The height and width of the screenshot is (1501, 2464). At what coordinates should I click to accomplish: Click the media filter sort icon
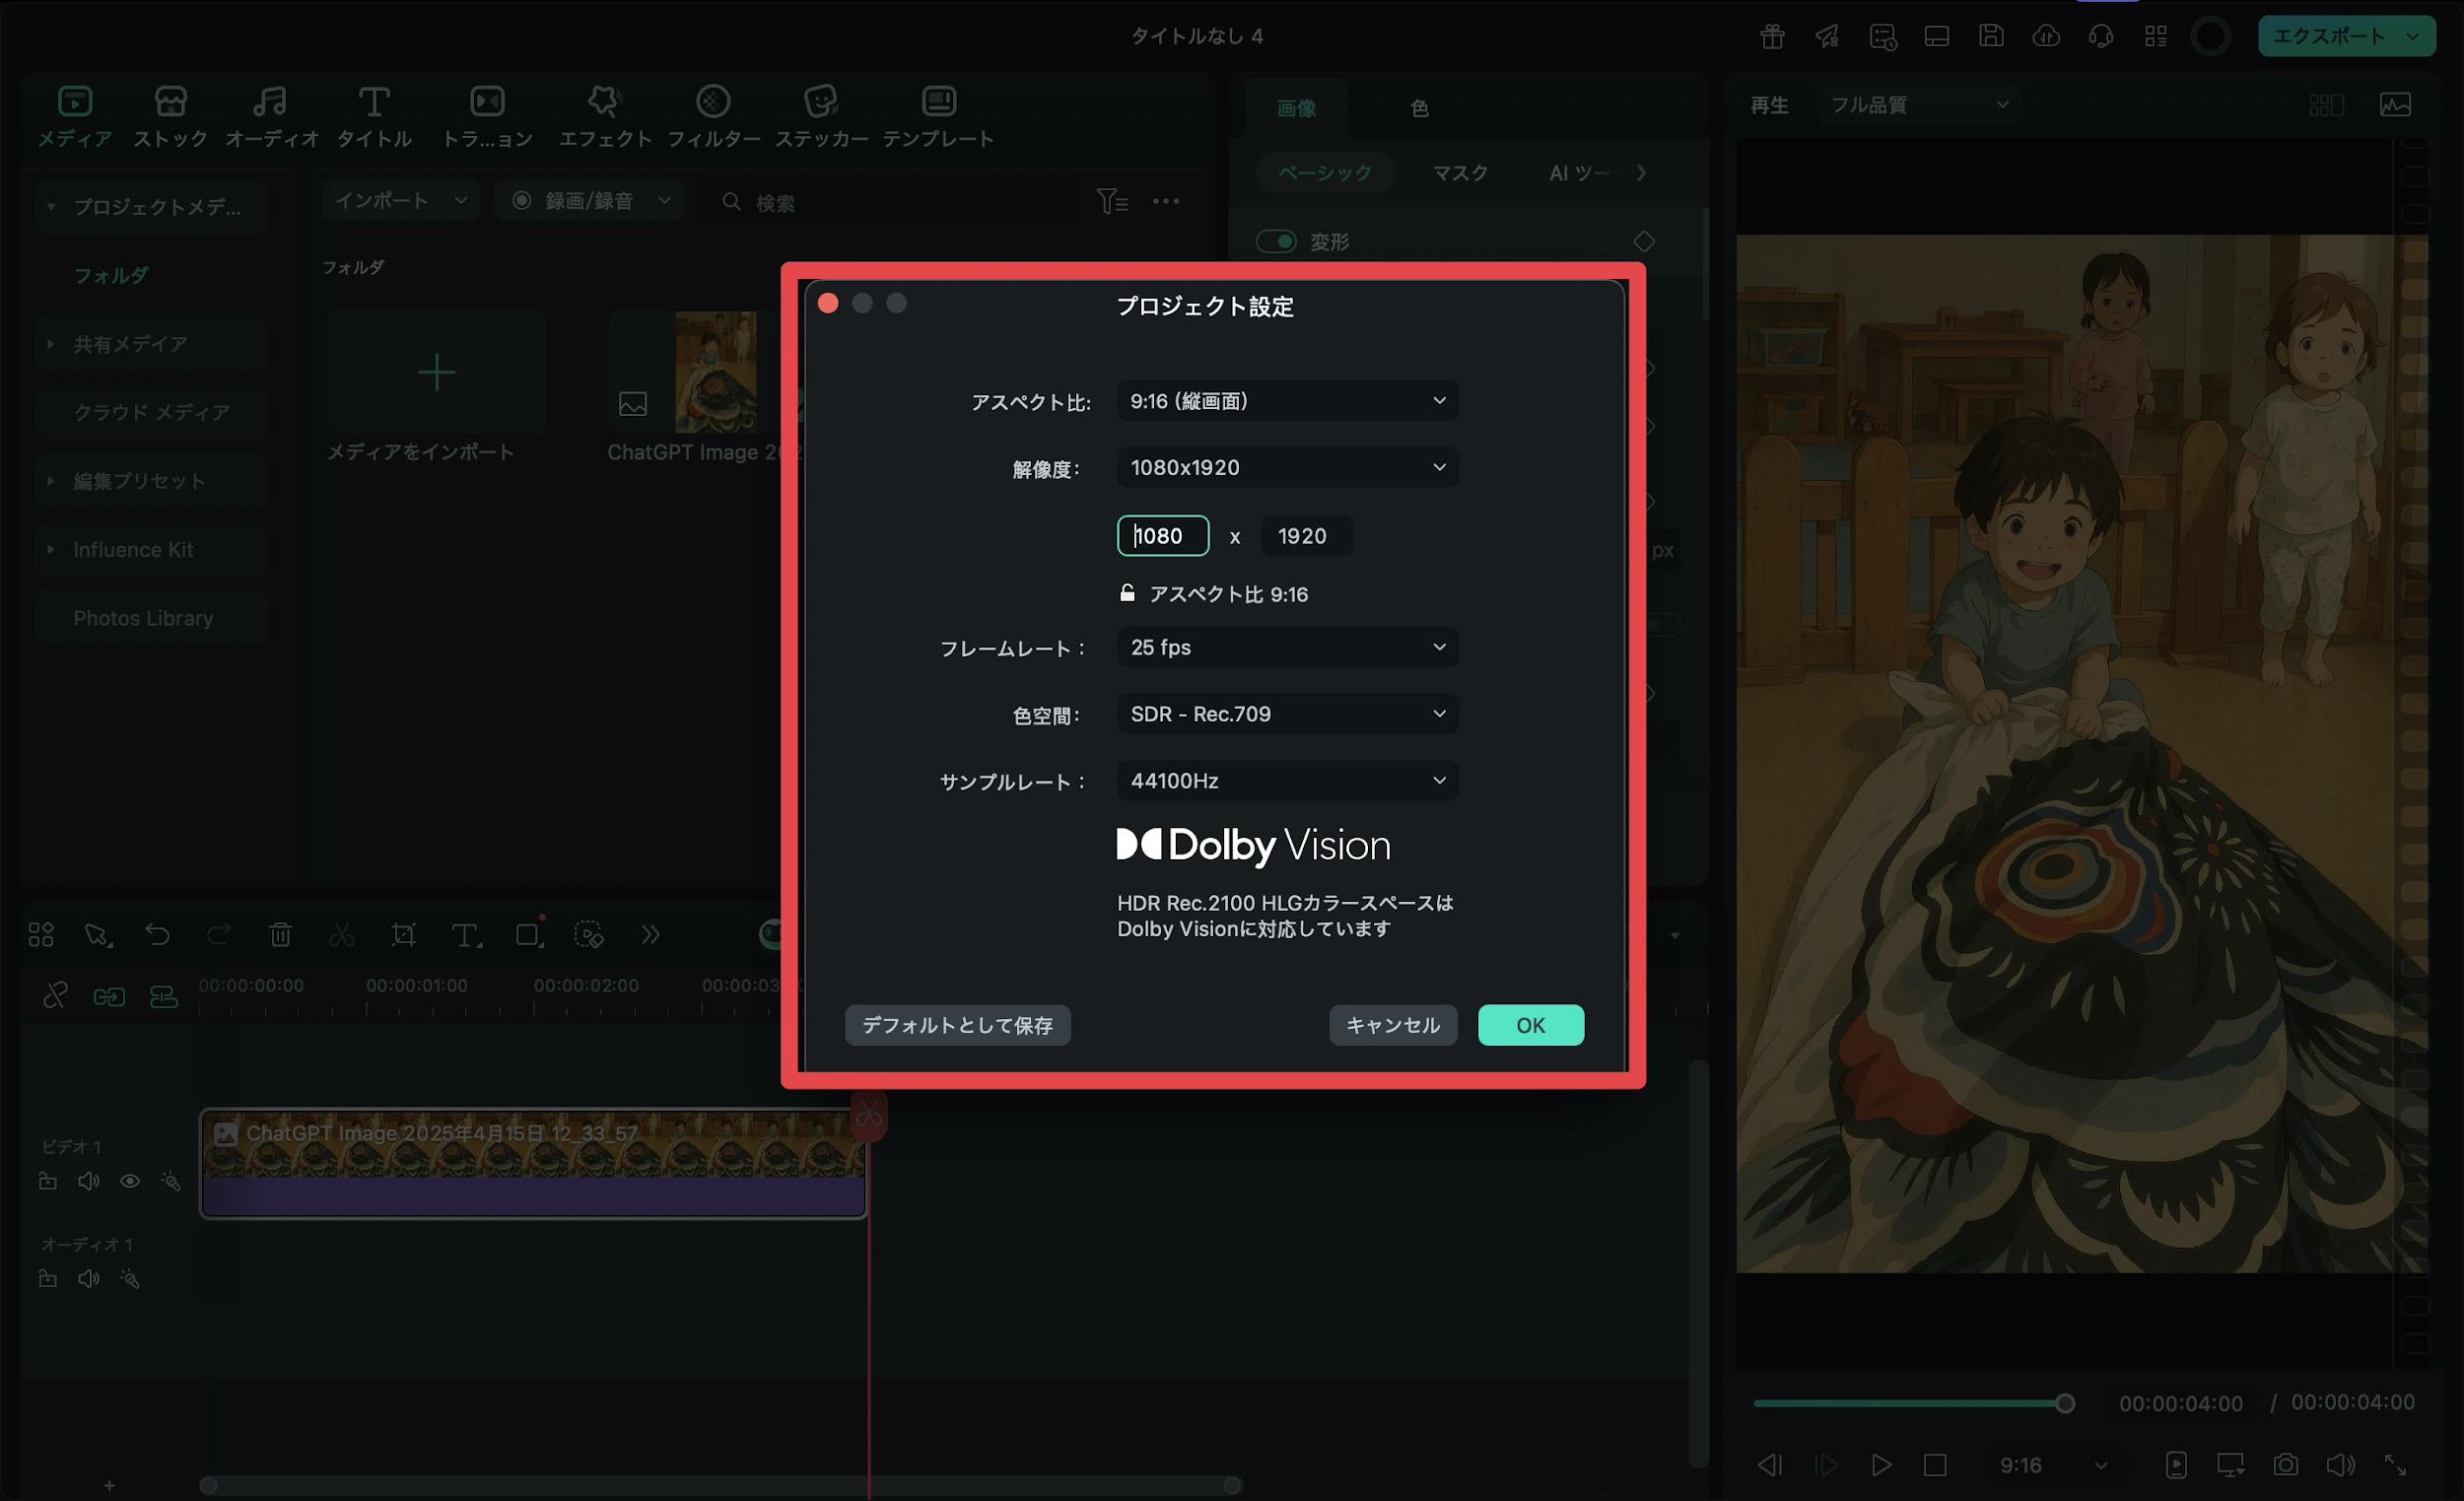tap(1112, 201)
